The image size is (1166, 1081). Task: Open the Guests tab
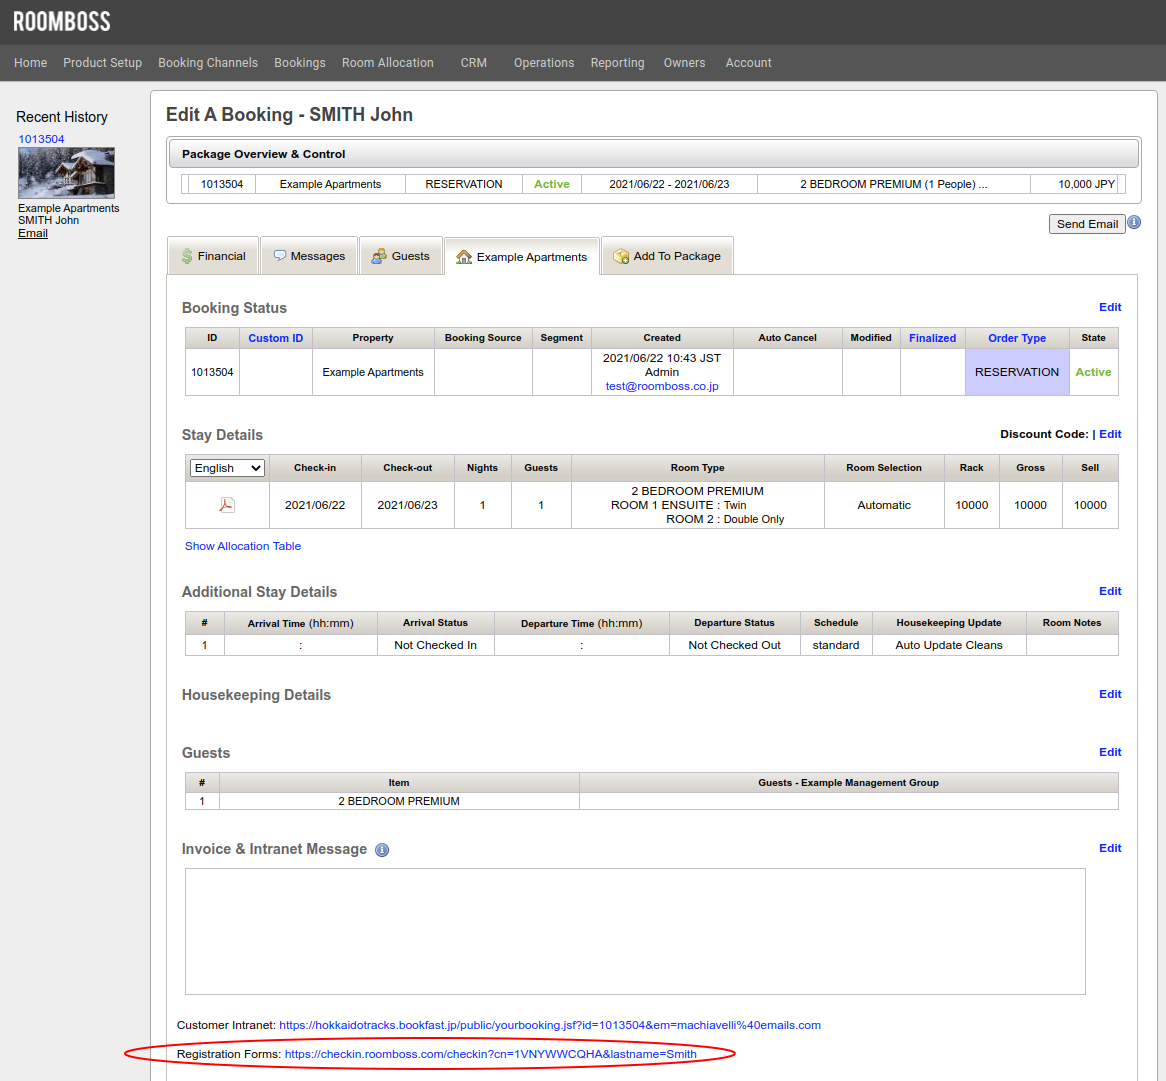[400, 256]
